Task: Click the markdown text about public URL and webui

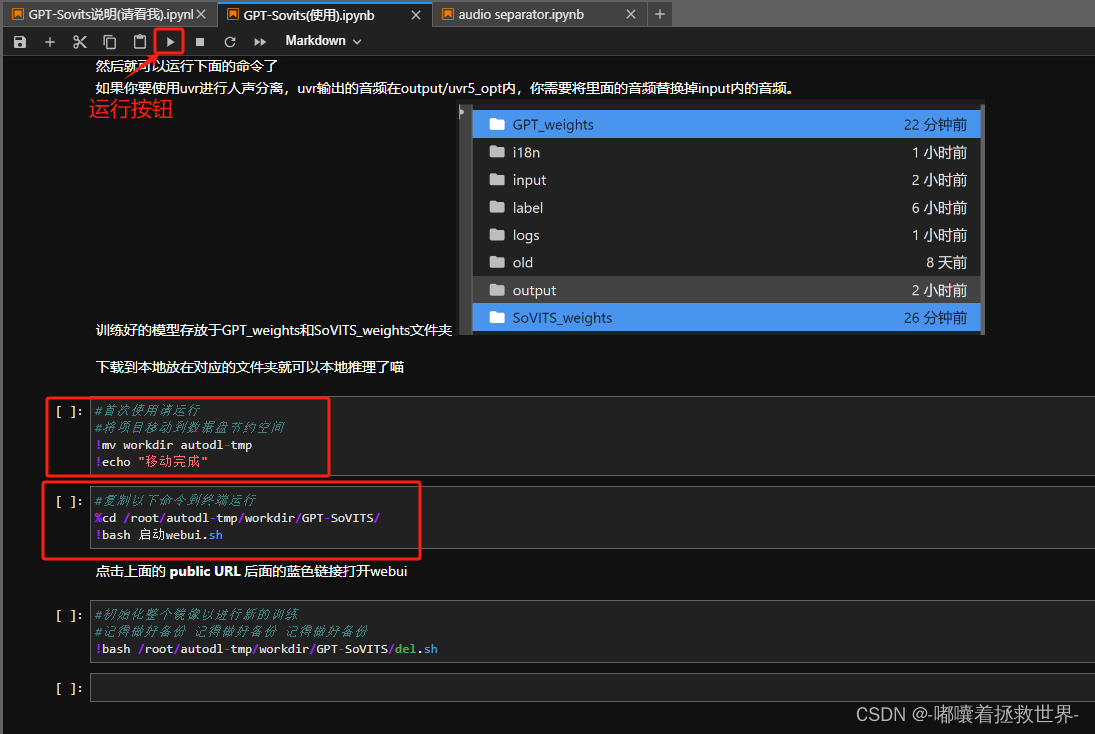Action: tap(251, 571)
